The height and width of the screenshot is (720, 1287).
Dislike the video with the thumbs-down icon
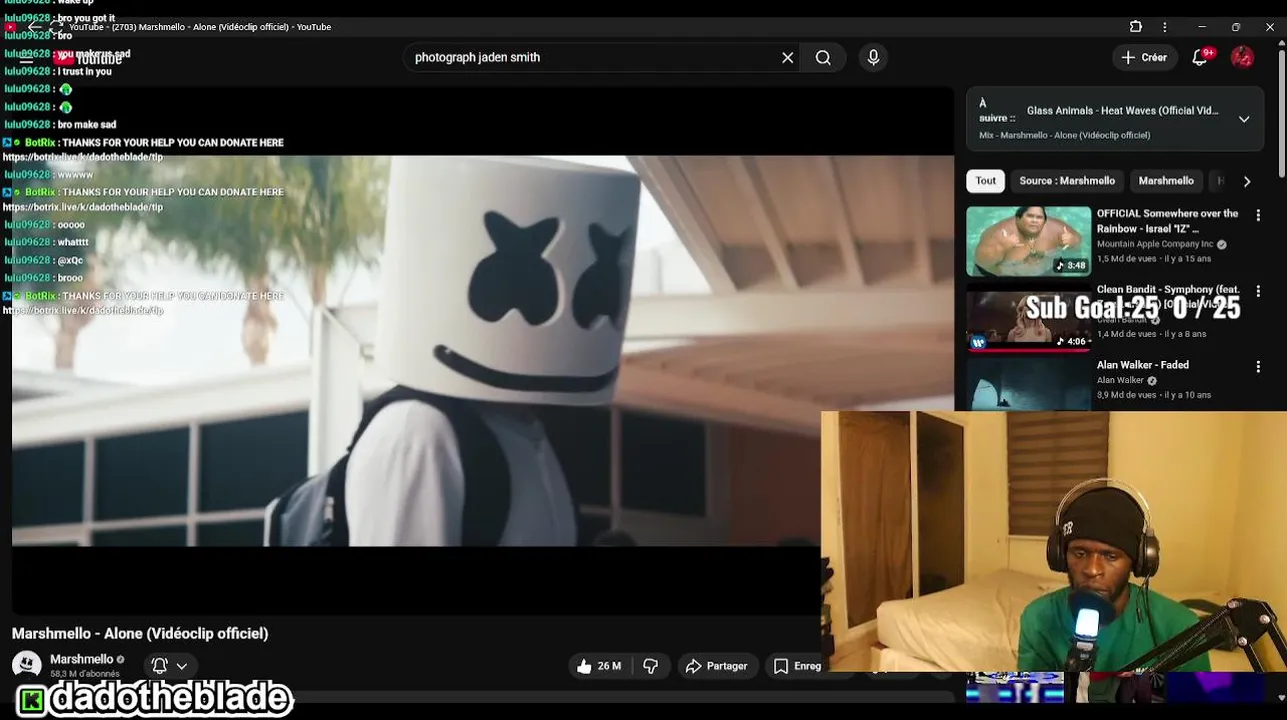(651, 666)
